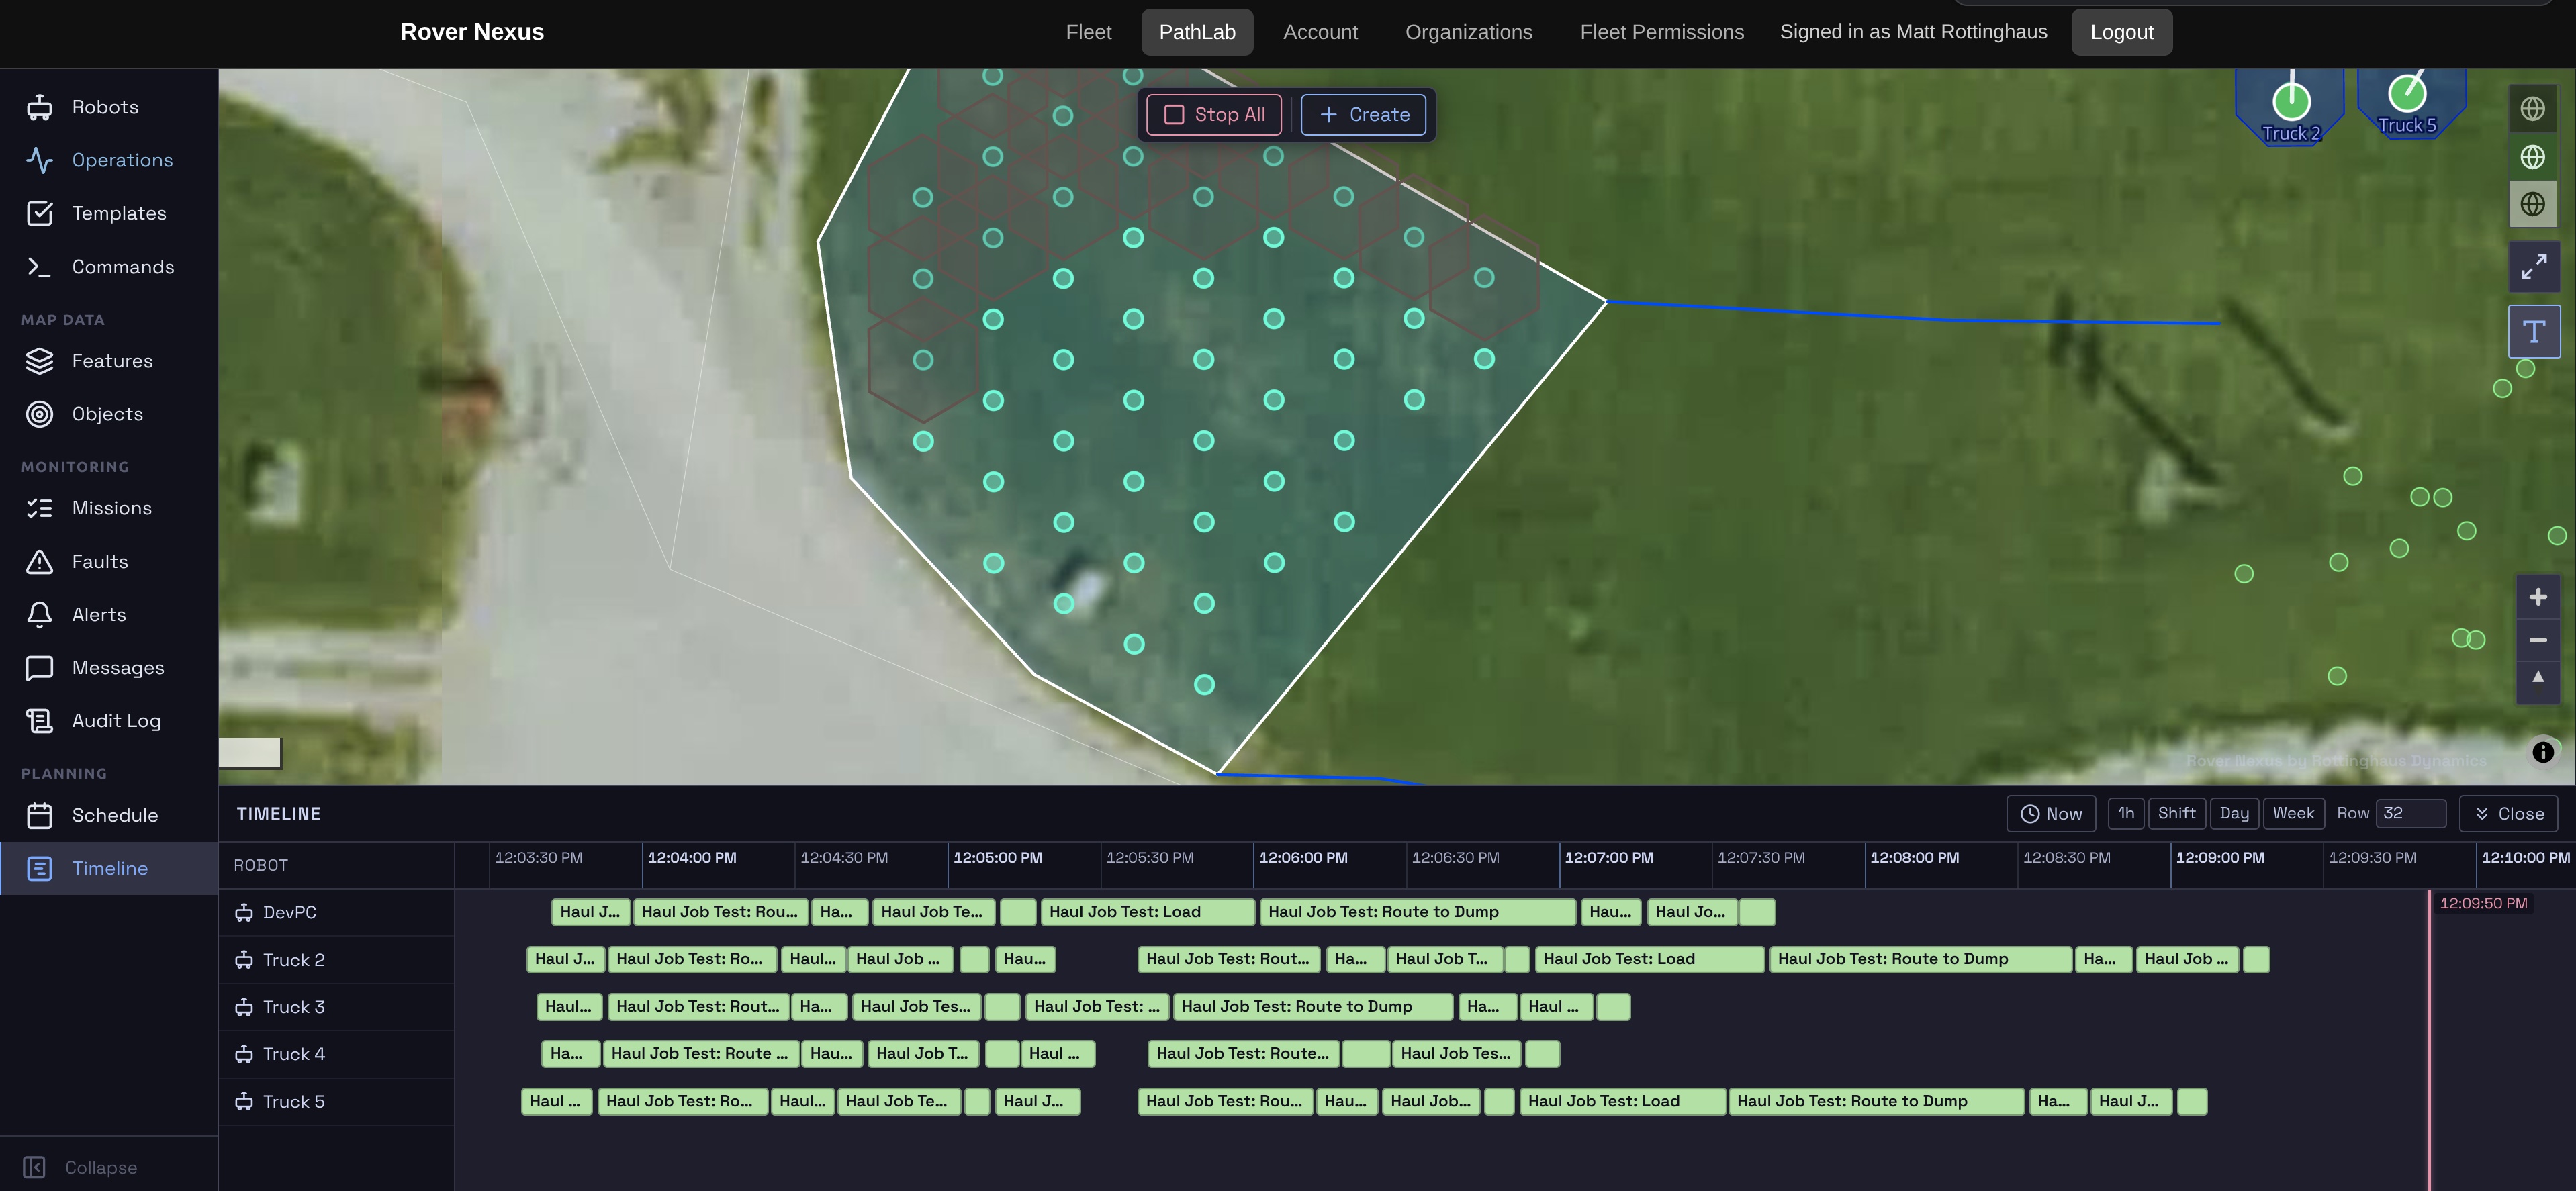
Task: Open Messages in sidebar
Action: point(108,668)
